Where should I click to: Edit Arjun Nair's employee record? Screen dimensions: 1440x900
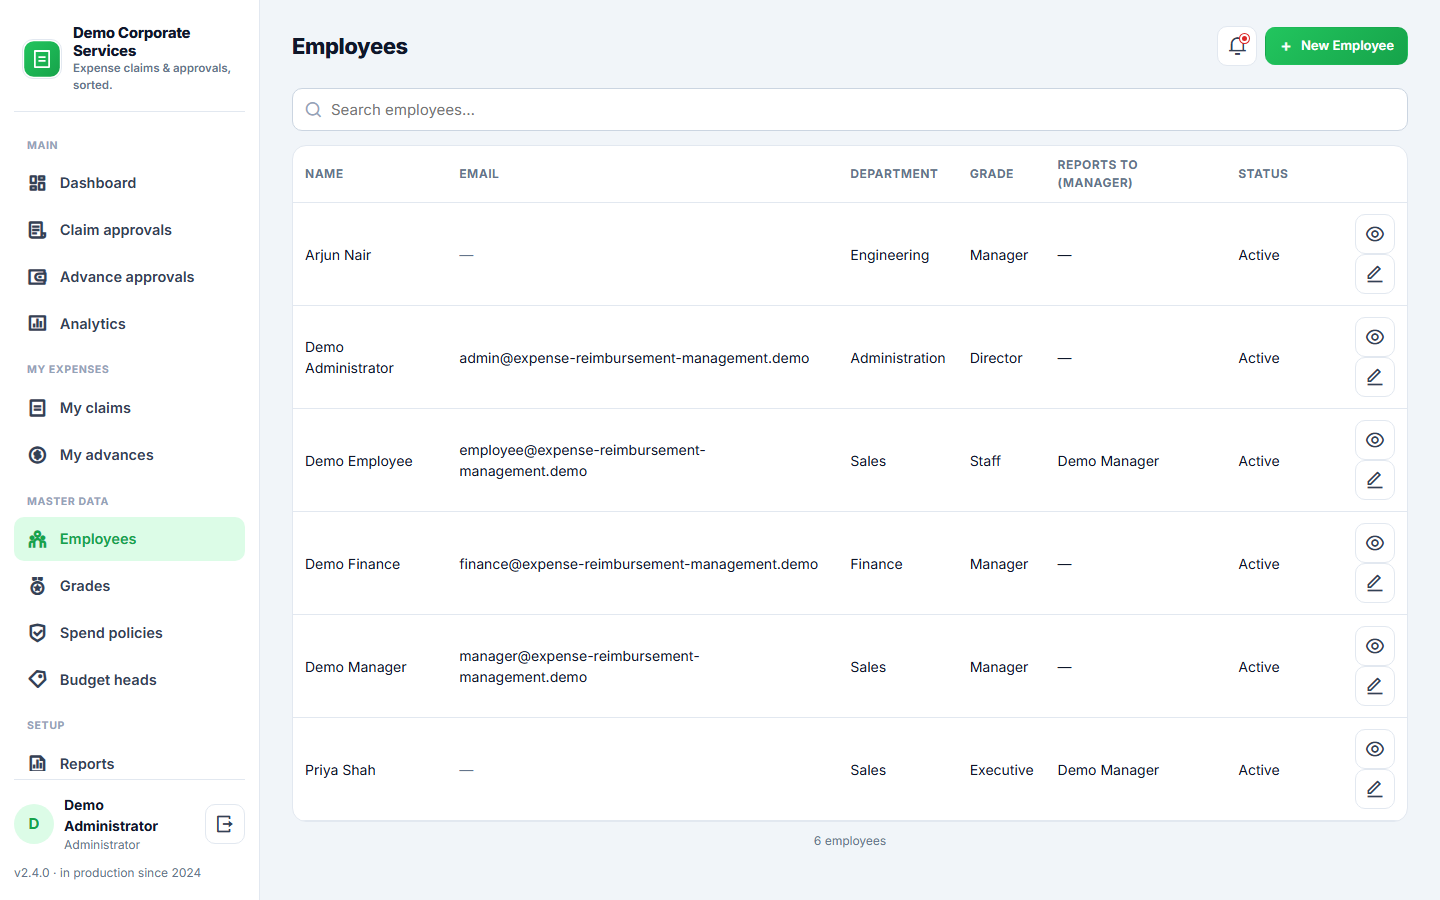click(x=1375, y=274)
